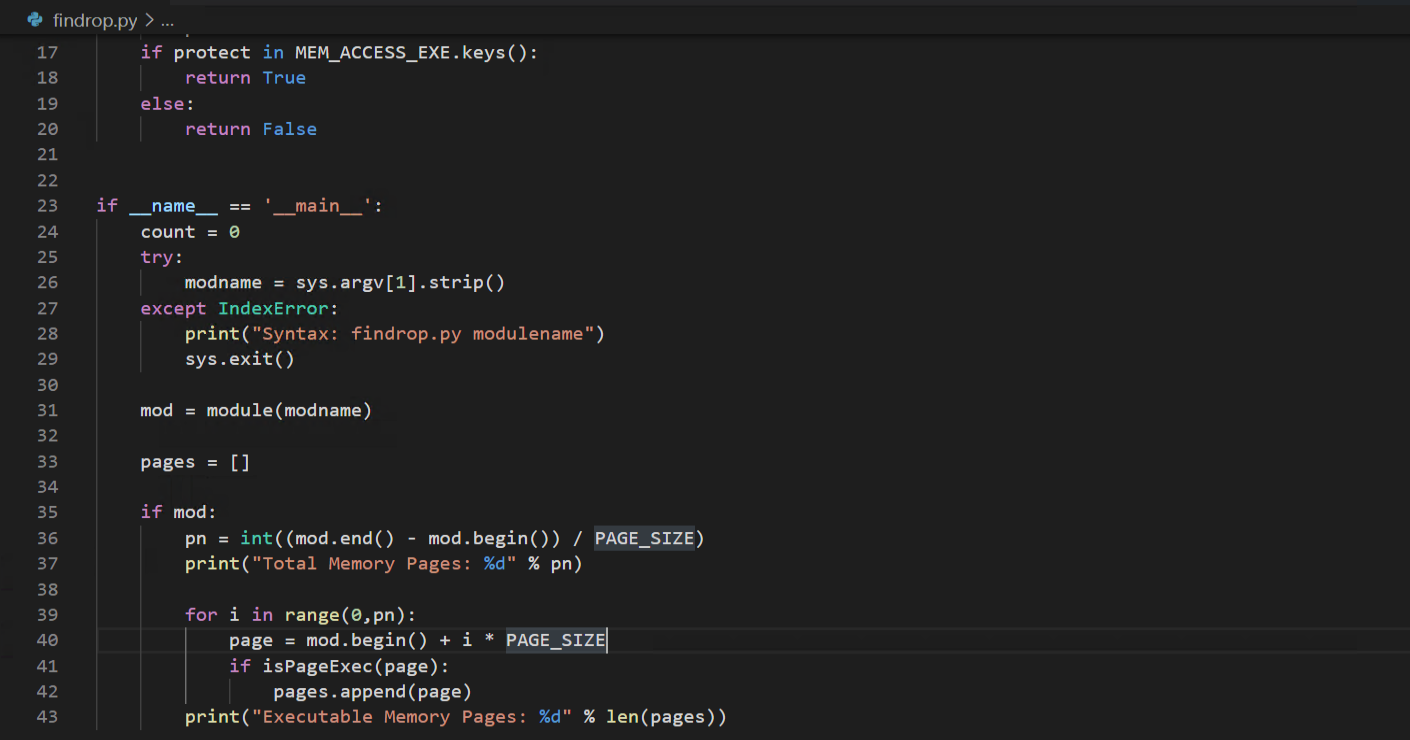Click the "Executable Memory Pages: %d" string
1410x740 pixels.
(x=411, y=717)
